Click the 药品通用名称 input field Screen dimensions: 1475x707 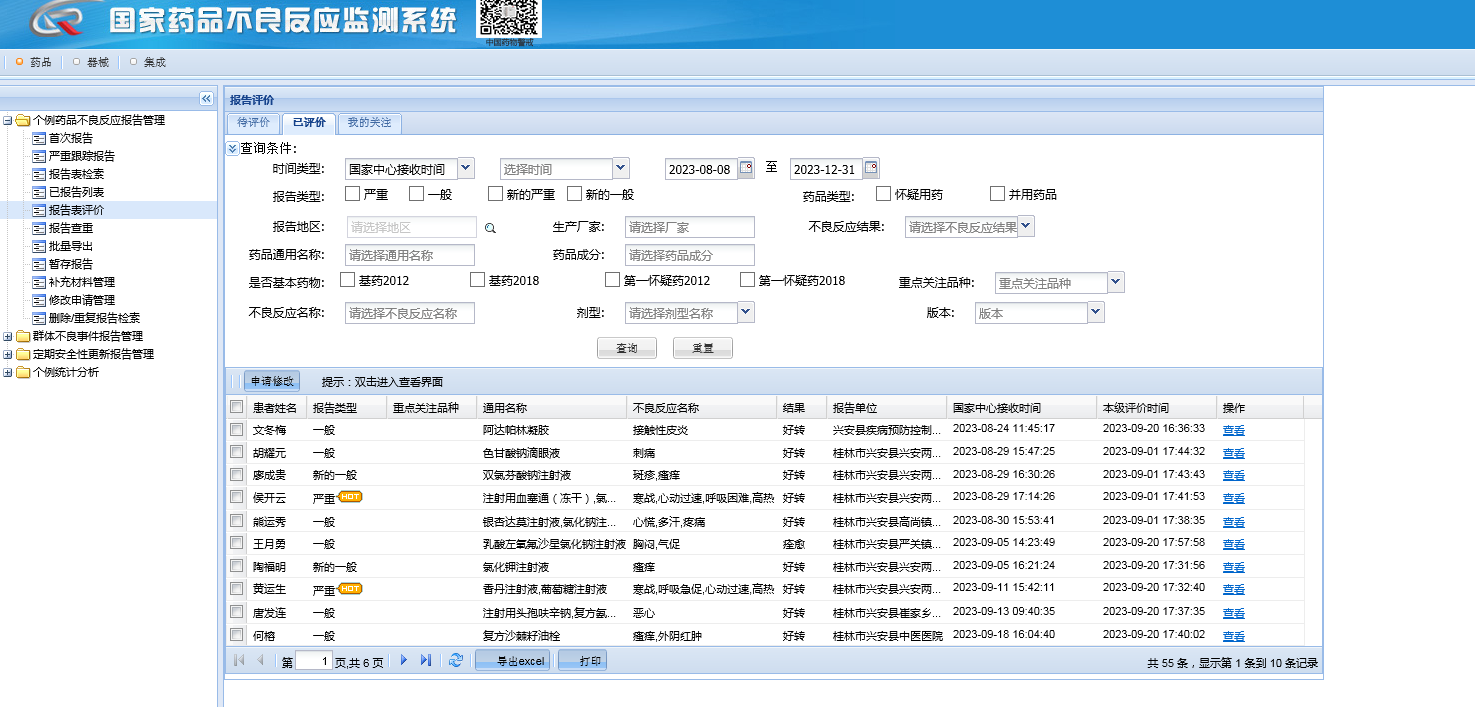(410, 255)
